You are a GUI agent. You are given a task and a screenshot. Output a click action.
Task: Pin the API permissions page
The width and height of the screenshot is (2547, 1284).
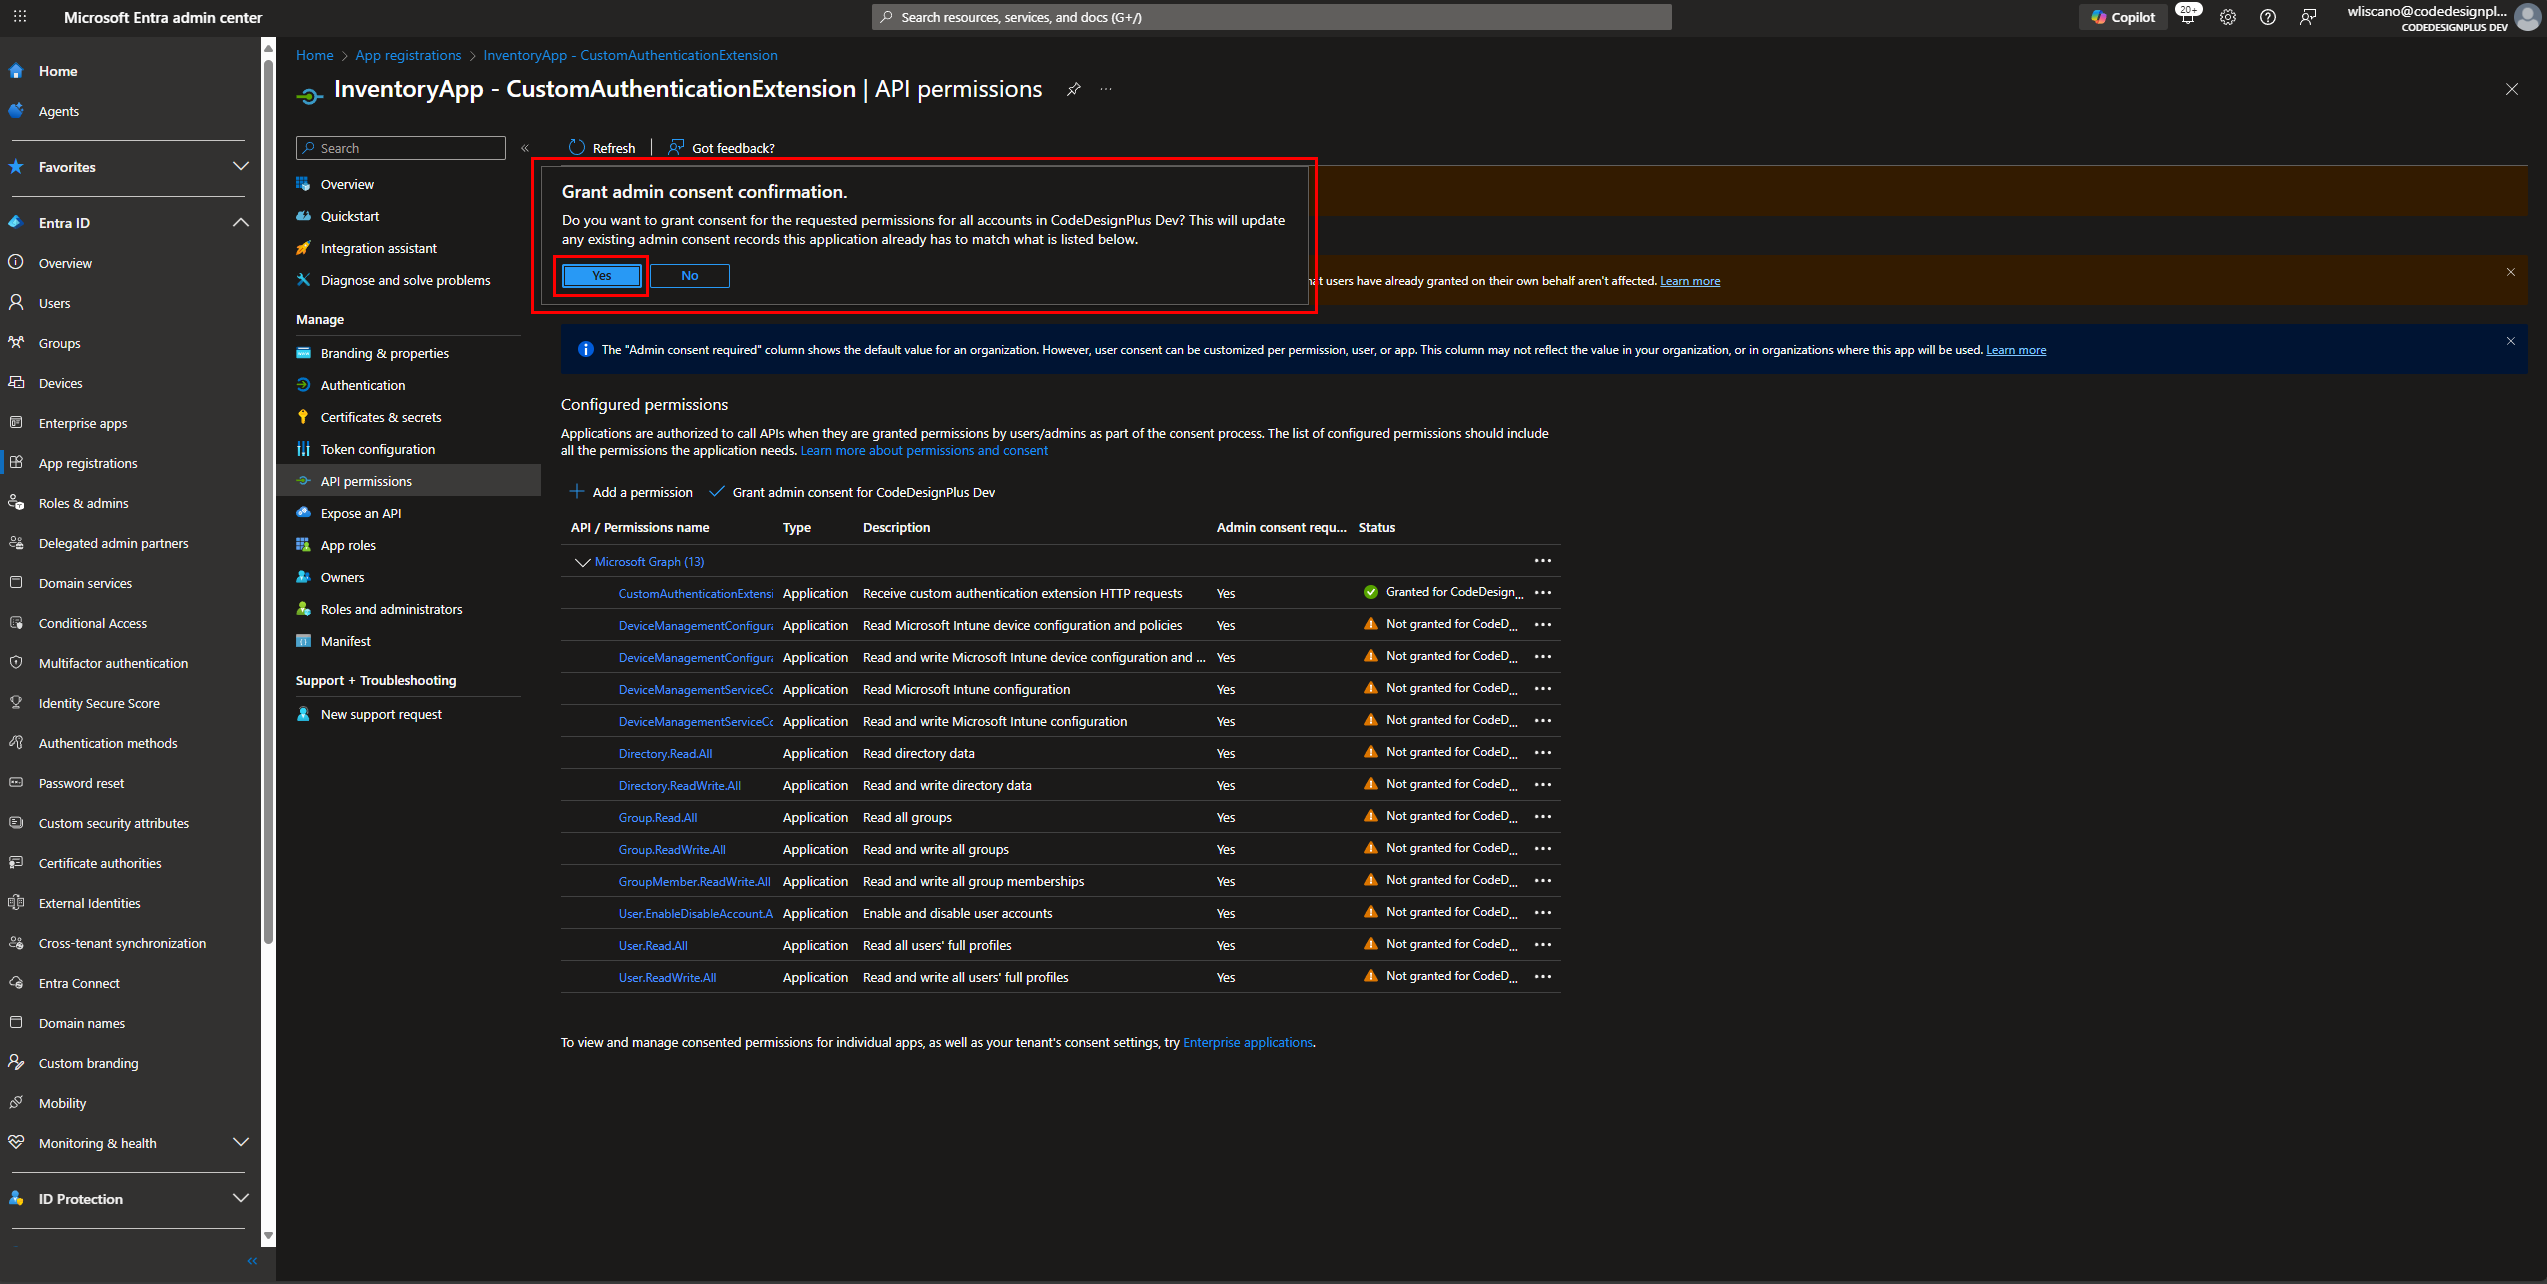1073,89
